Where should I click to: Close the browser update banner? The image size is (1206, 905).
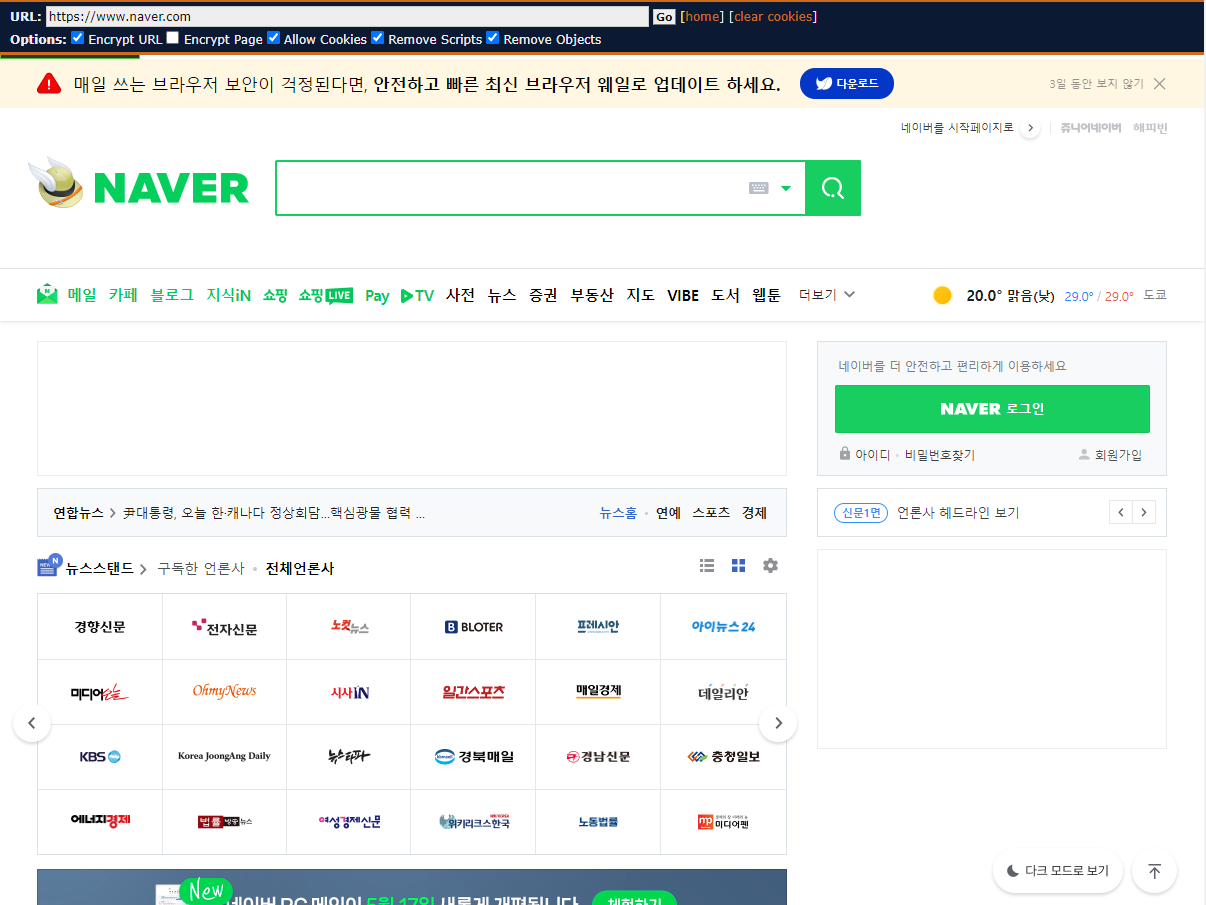[x=1160, y=84]
